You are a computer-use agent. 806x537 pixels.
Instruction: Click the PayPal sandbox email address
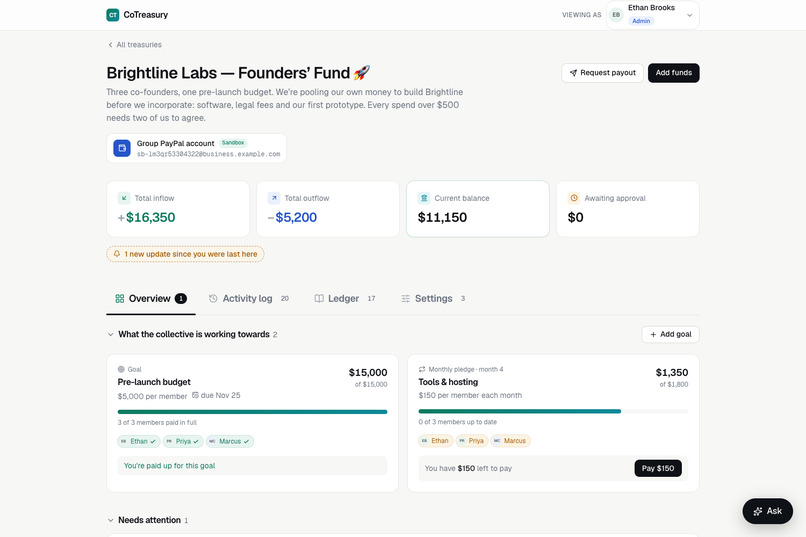pos(208,154)
